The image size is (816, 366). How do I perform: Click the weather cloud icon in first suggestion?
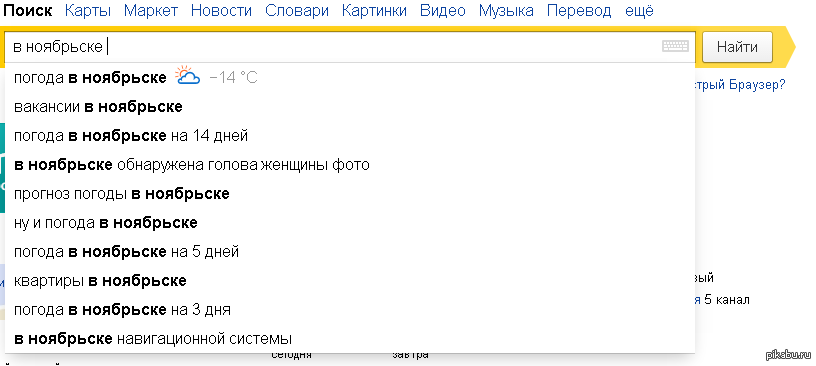(x=187, y=76)
